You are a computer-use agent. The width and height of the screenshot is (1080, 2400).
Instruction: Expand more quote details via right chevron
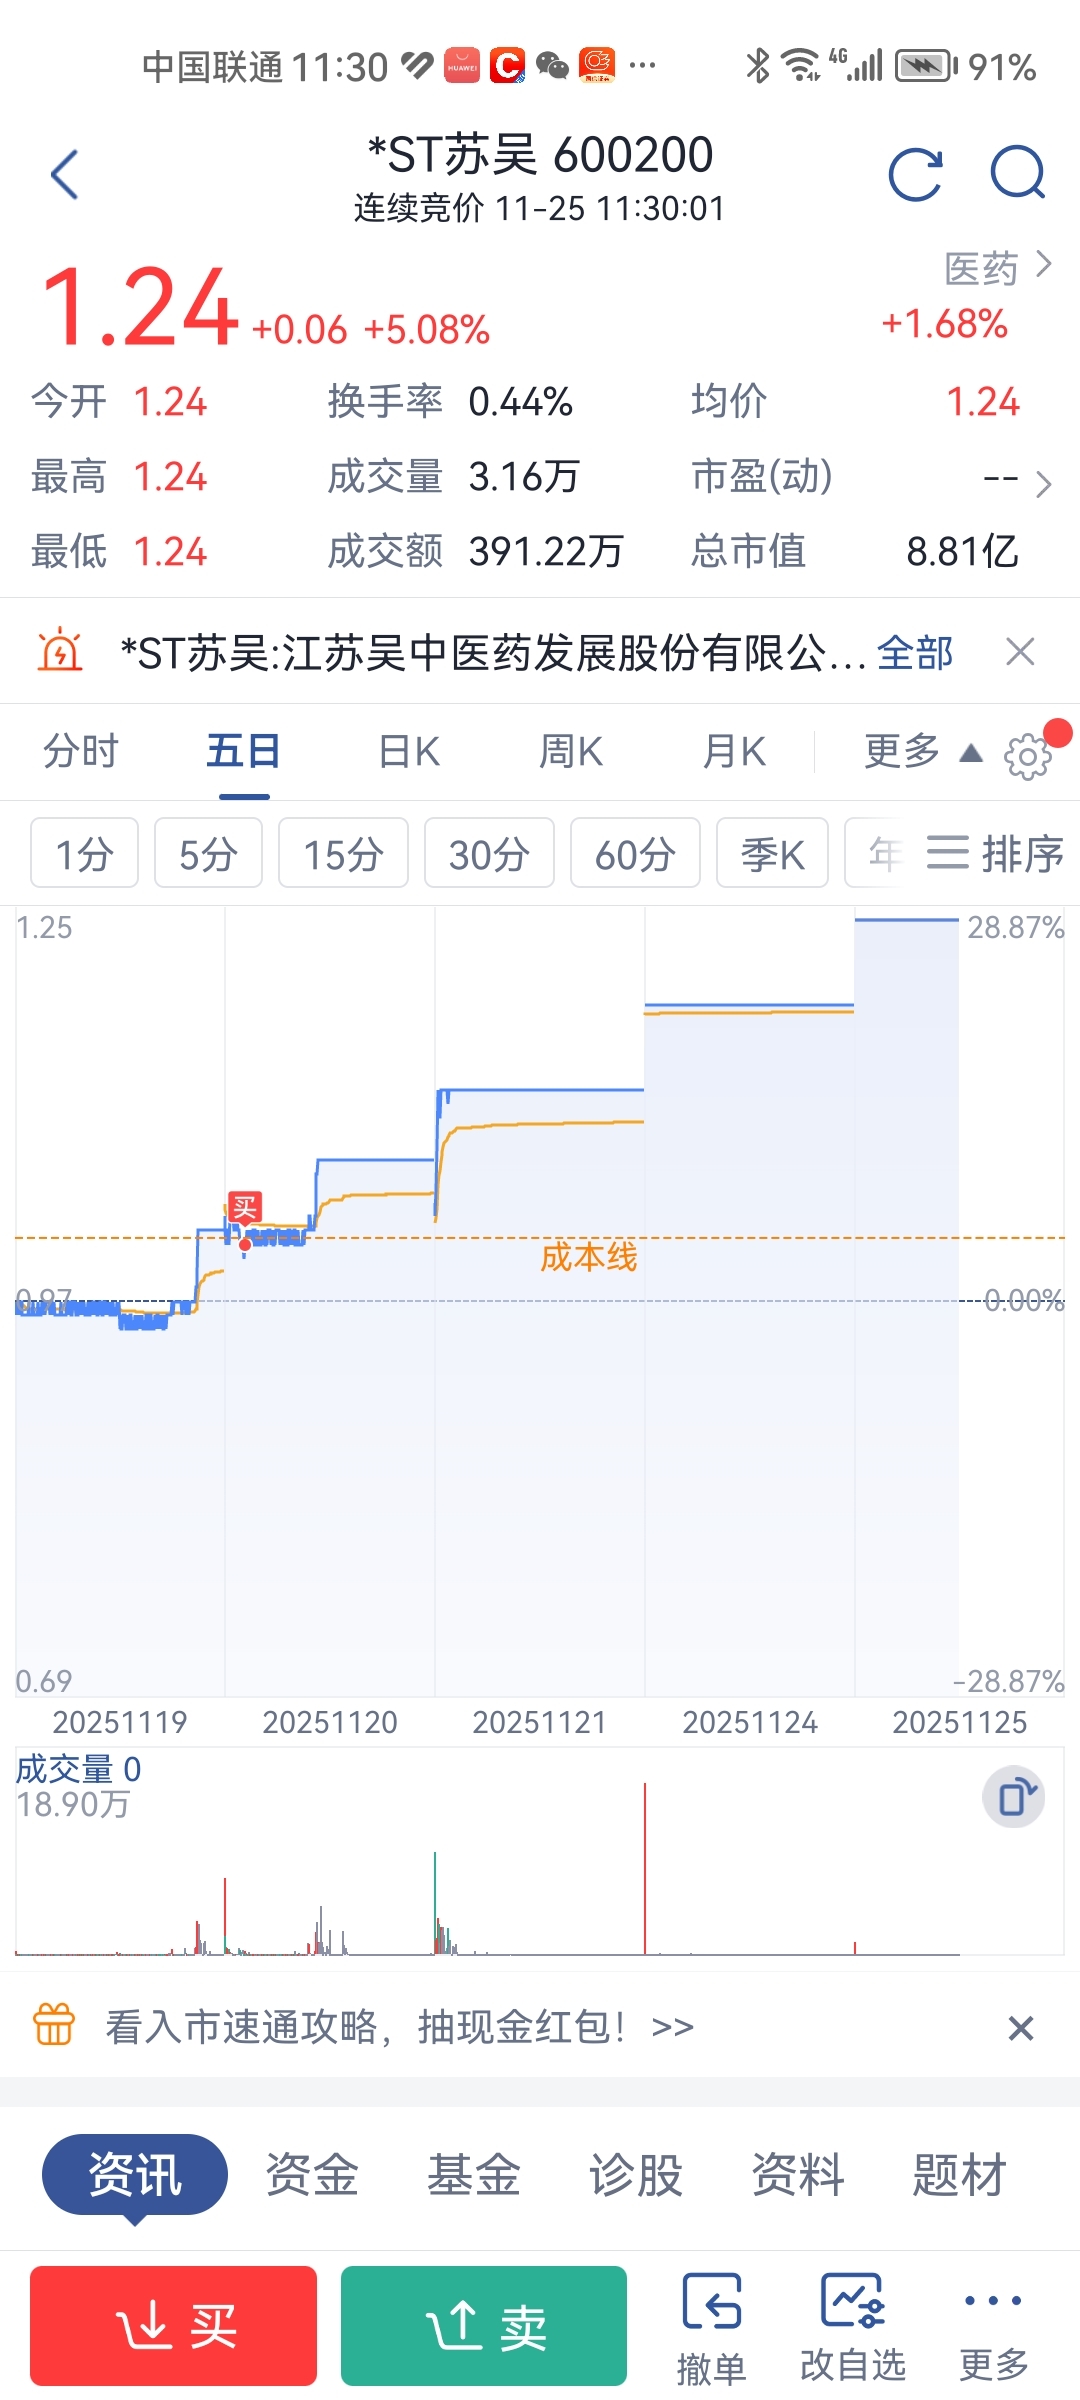tap(1043, 484)
